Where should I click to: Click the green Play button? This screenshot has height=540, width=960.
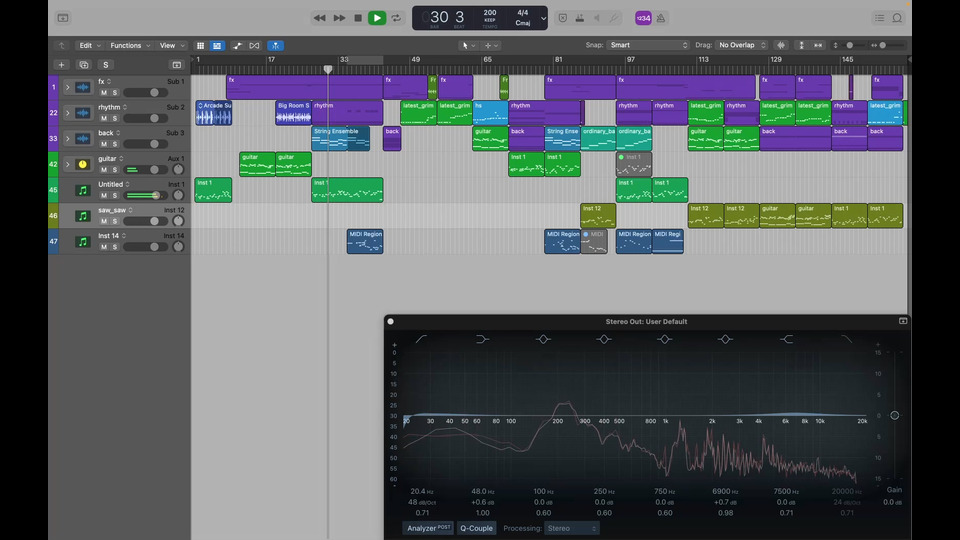(x=377, y=18)
